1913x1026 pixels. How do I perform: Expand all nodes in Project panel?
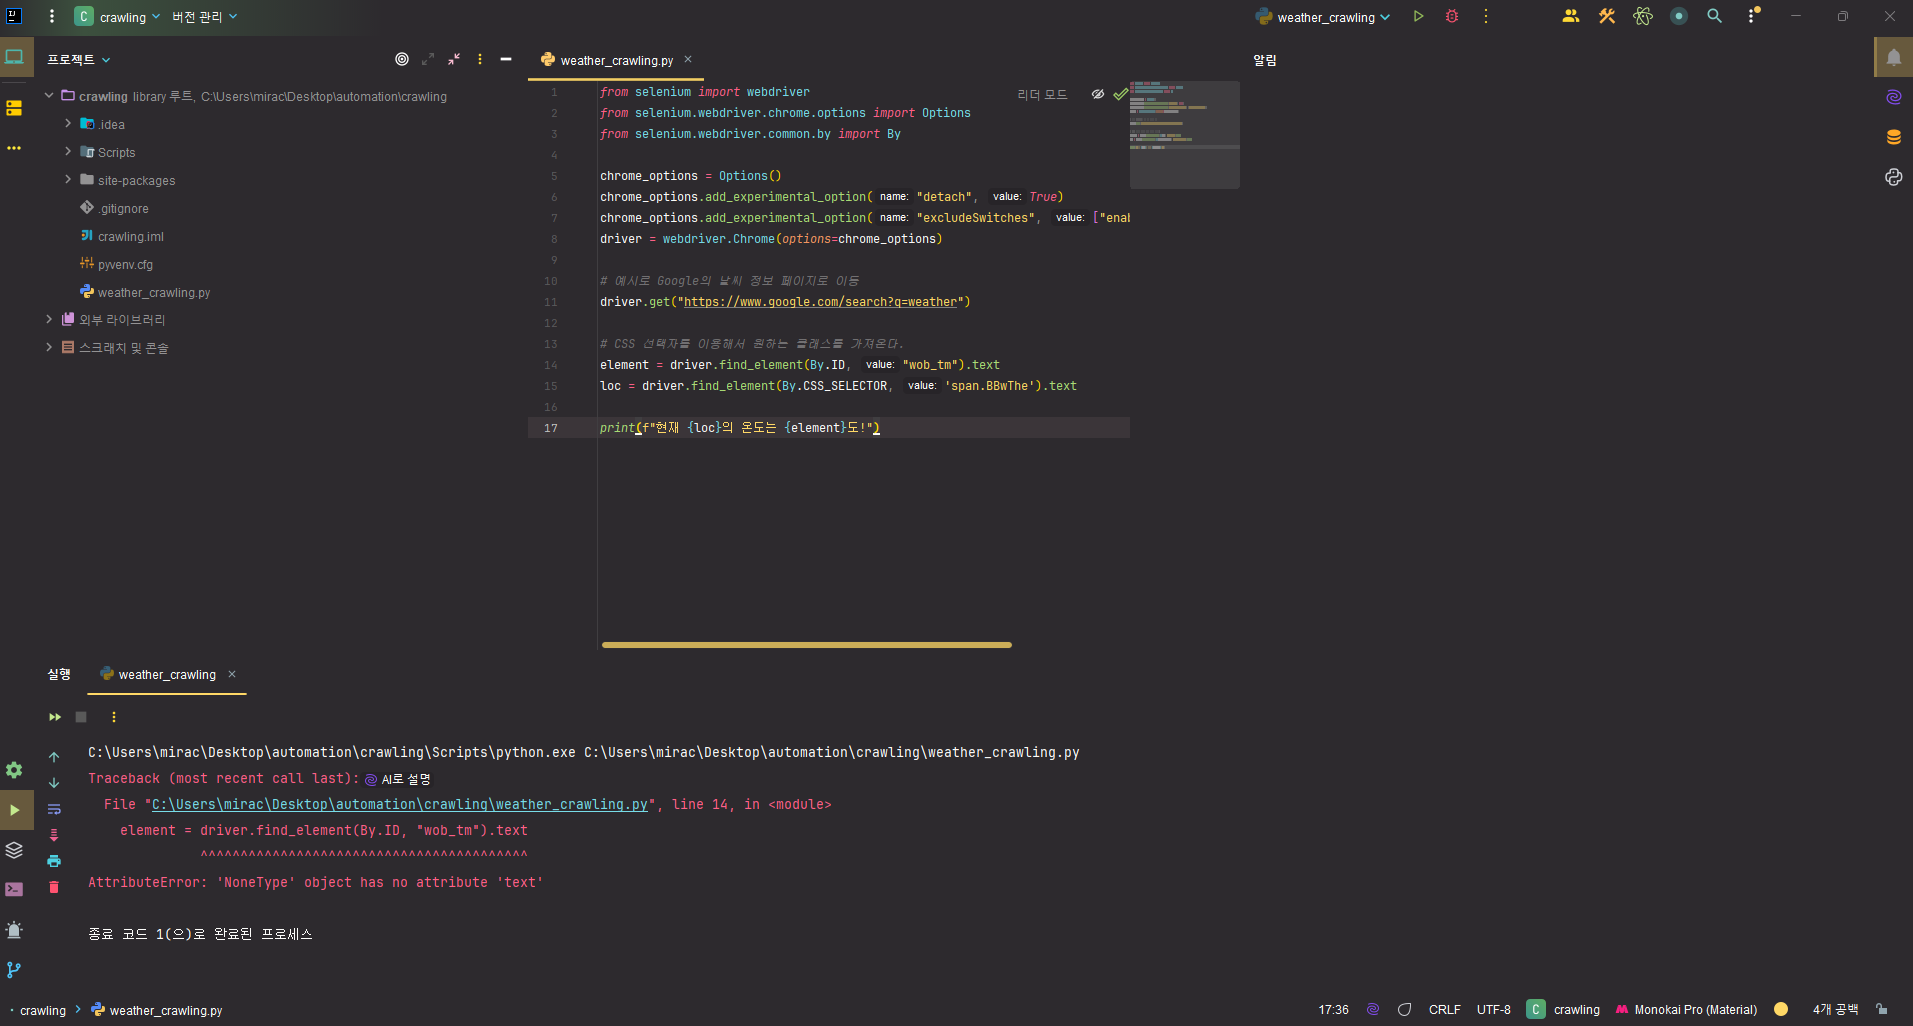(428, 59)
